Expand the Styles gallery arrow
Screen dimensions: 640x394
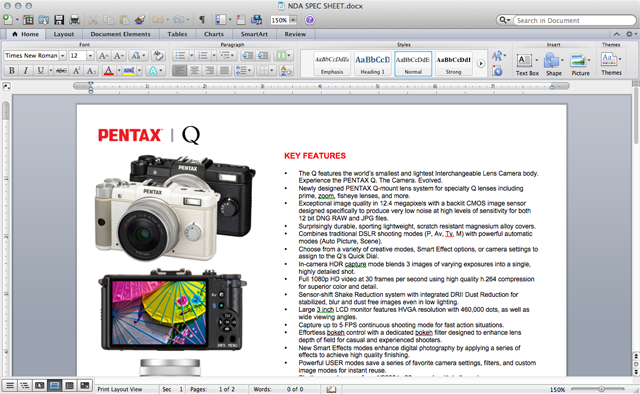click(481, 64)
